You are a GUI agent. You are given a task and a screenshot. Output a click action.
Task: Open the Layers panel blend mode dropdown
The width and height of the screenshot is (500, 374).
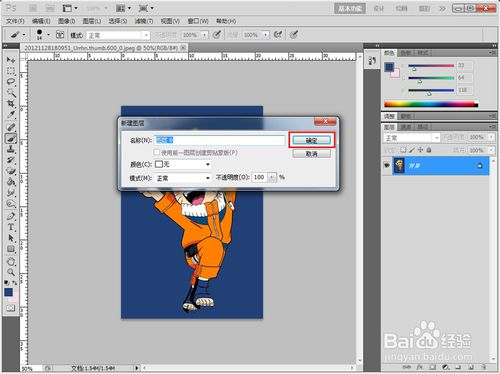(412, 138)
